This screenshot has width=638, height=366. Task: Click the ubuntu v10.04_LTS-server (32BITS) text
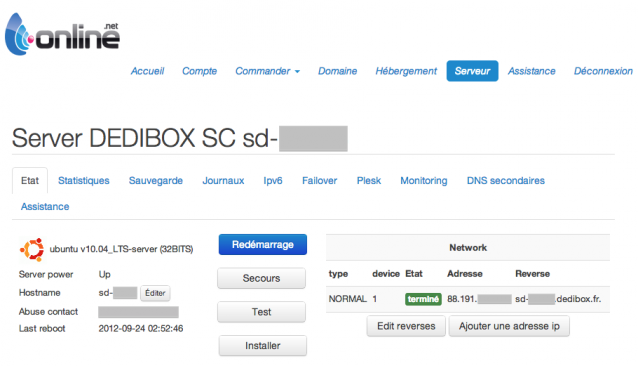[x=121, y=249]
